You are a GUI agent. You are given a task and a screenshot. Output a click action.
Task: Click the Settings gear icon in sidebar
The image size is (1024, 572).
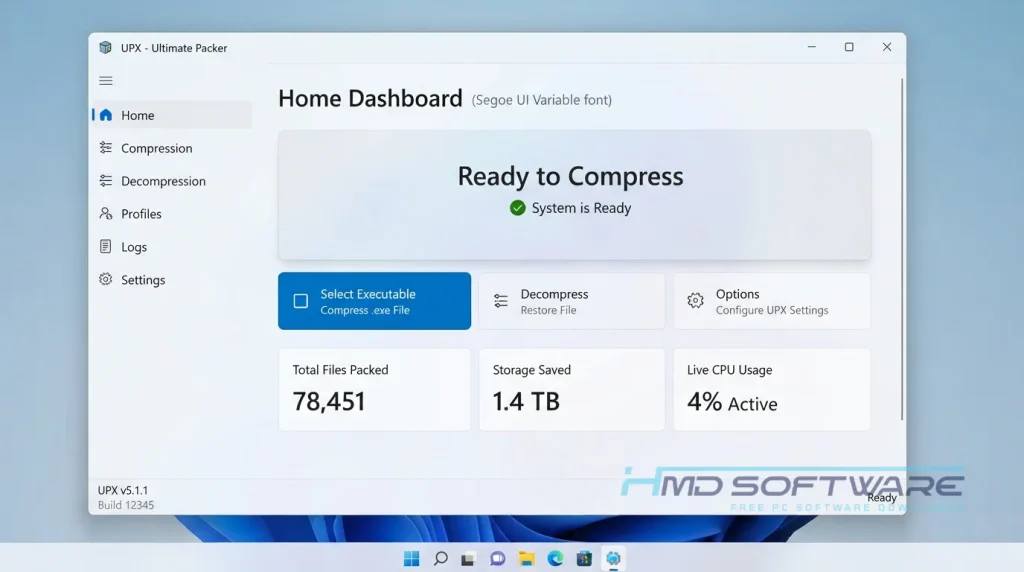coord(106,279)
